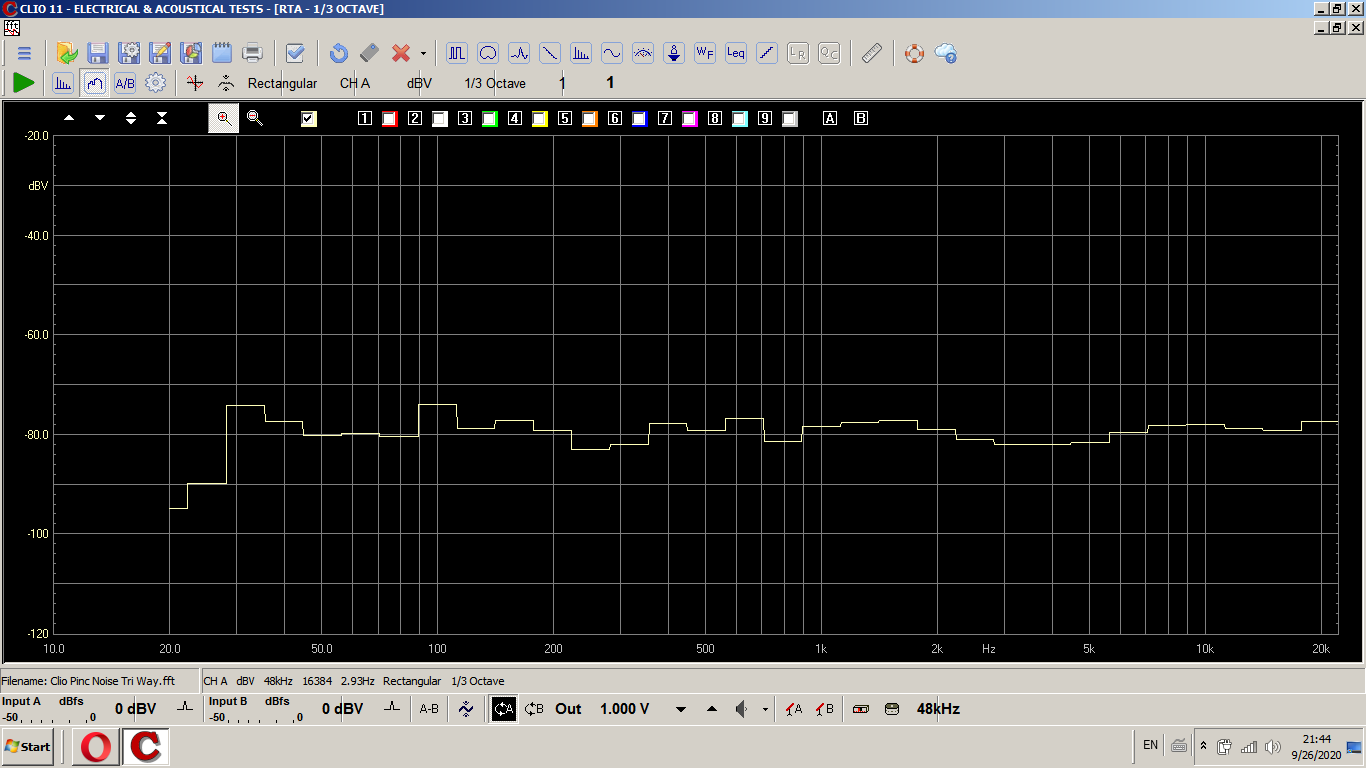
Task: Open the WF waterfall icon
Action: (x=705, y=53)
